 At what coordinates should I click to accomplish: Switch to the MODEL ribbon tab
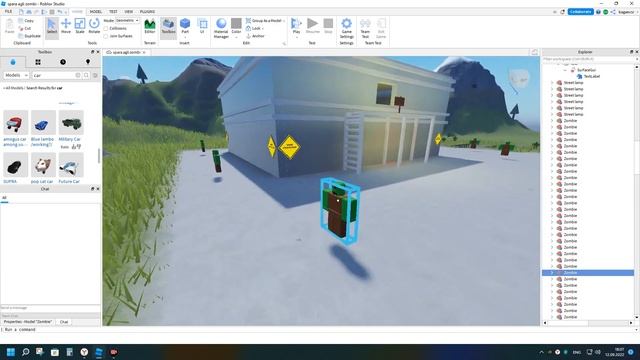coord(96,11)
